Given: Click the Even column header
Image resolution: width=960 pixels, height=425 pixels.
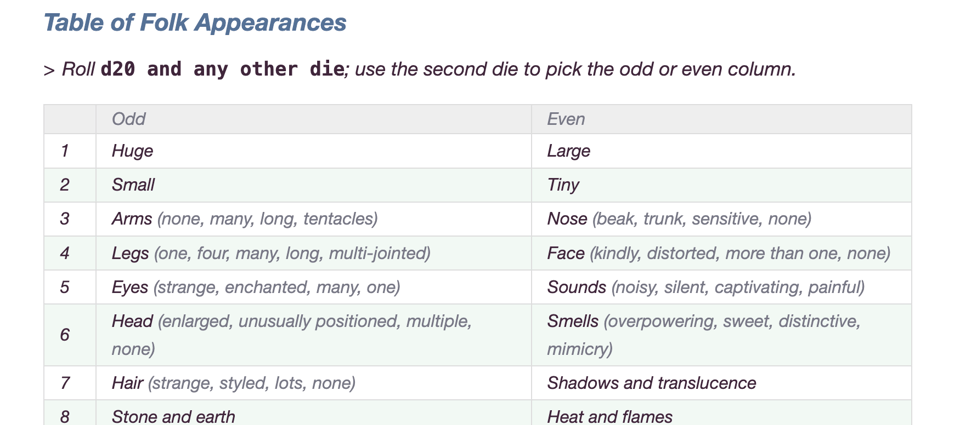Looking at the screenshot, I should (566, 119).
